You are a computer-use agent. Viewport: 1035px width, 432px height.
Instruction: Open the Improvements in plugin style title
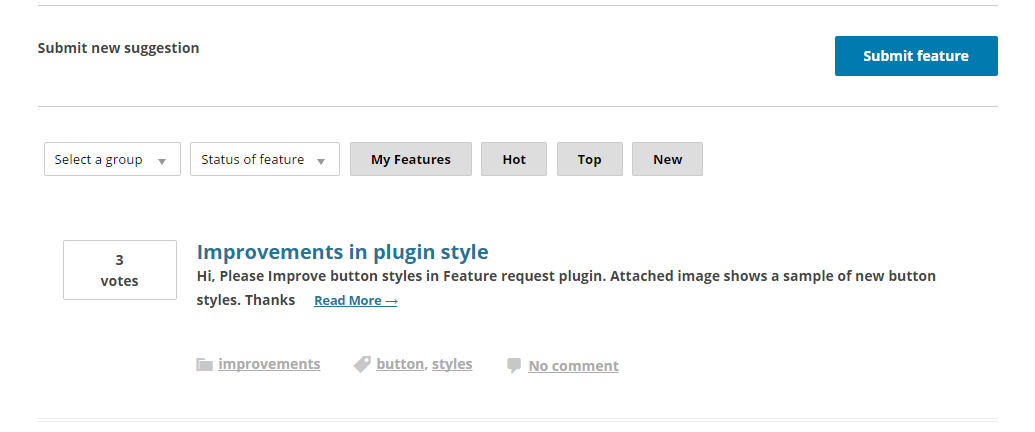[342, 252]
